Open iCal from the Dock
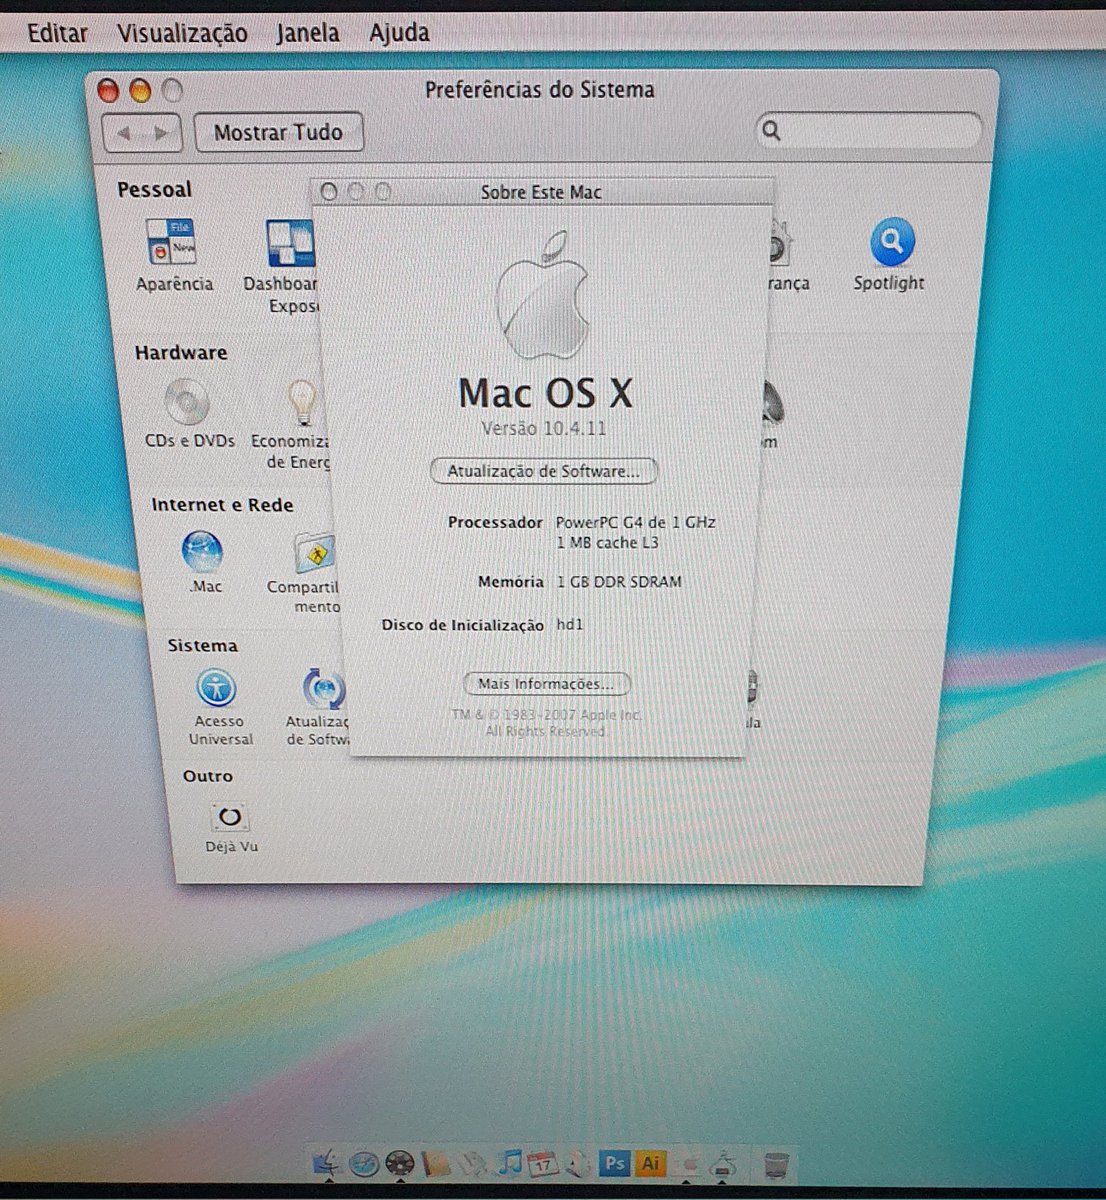Viewport: 1106px width, 1200px height. (x=543, y=1164)
